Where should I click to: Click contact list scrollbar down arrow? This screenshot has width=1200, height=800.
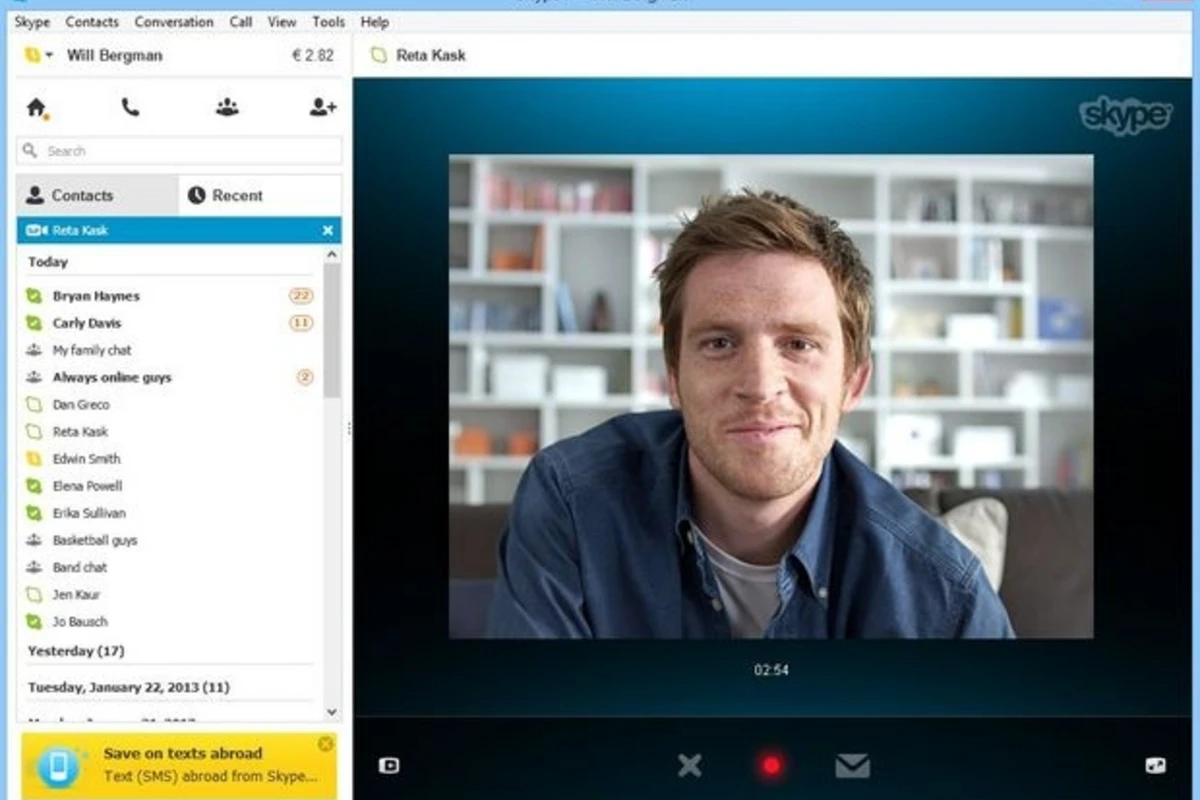click(x=332, y=712)
